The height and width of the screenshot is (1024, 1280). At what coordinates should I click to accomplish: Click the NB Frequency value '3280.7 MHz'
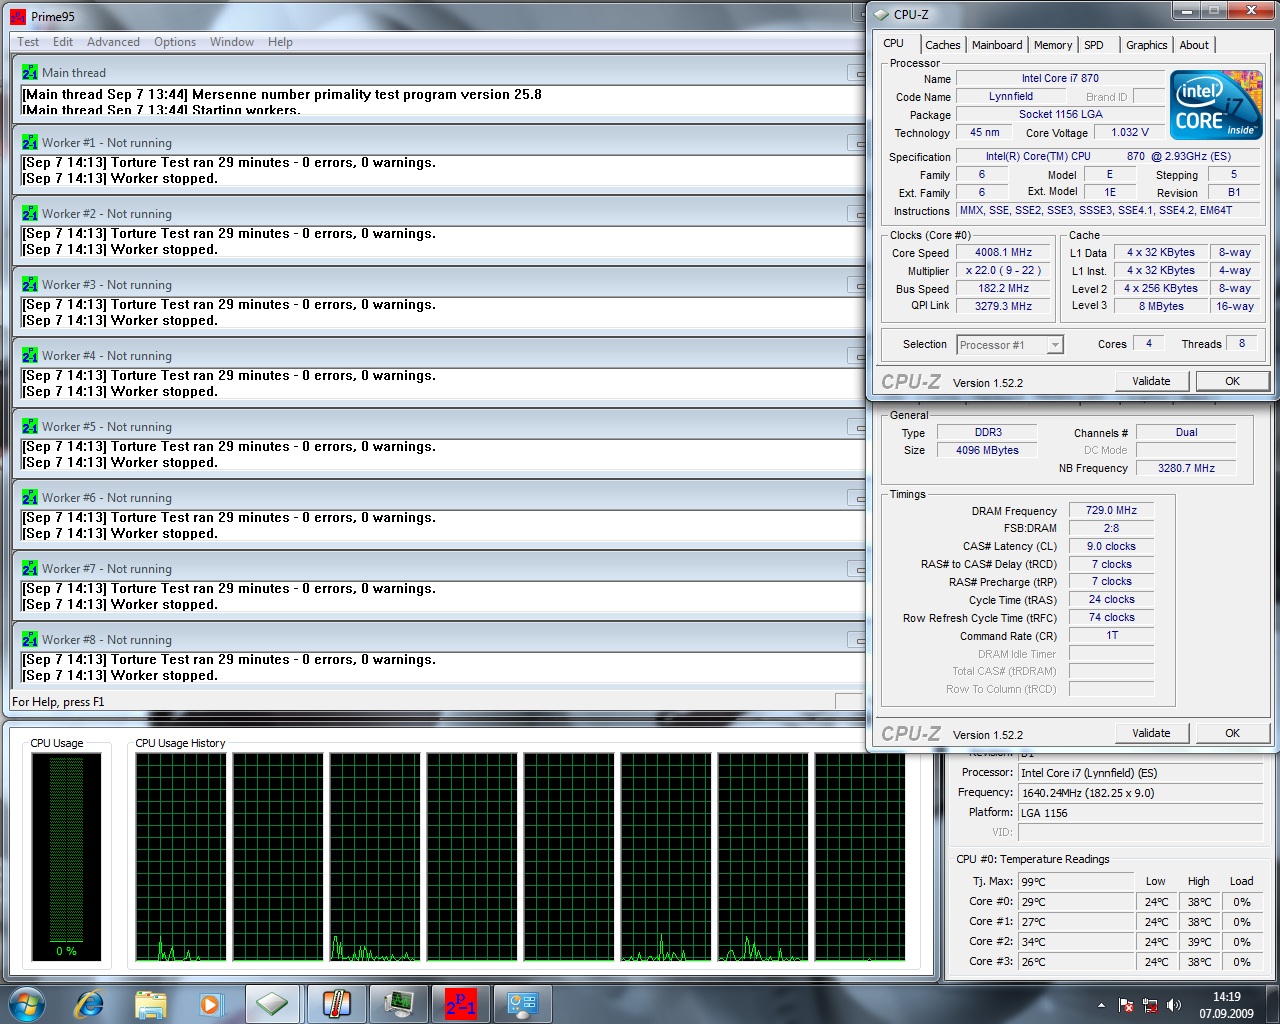(1187, 468)
